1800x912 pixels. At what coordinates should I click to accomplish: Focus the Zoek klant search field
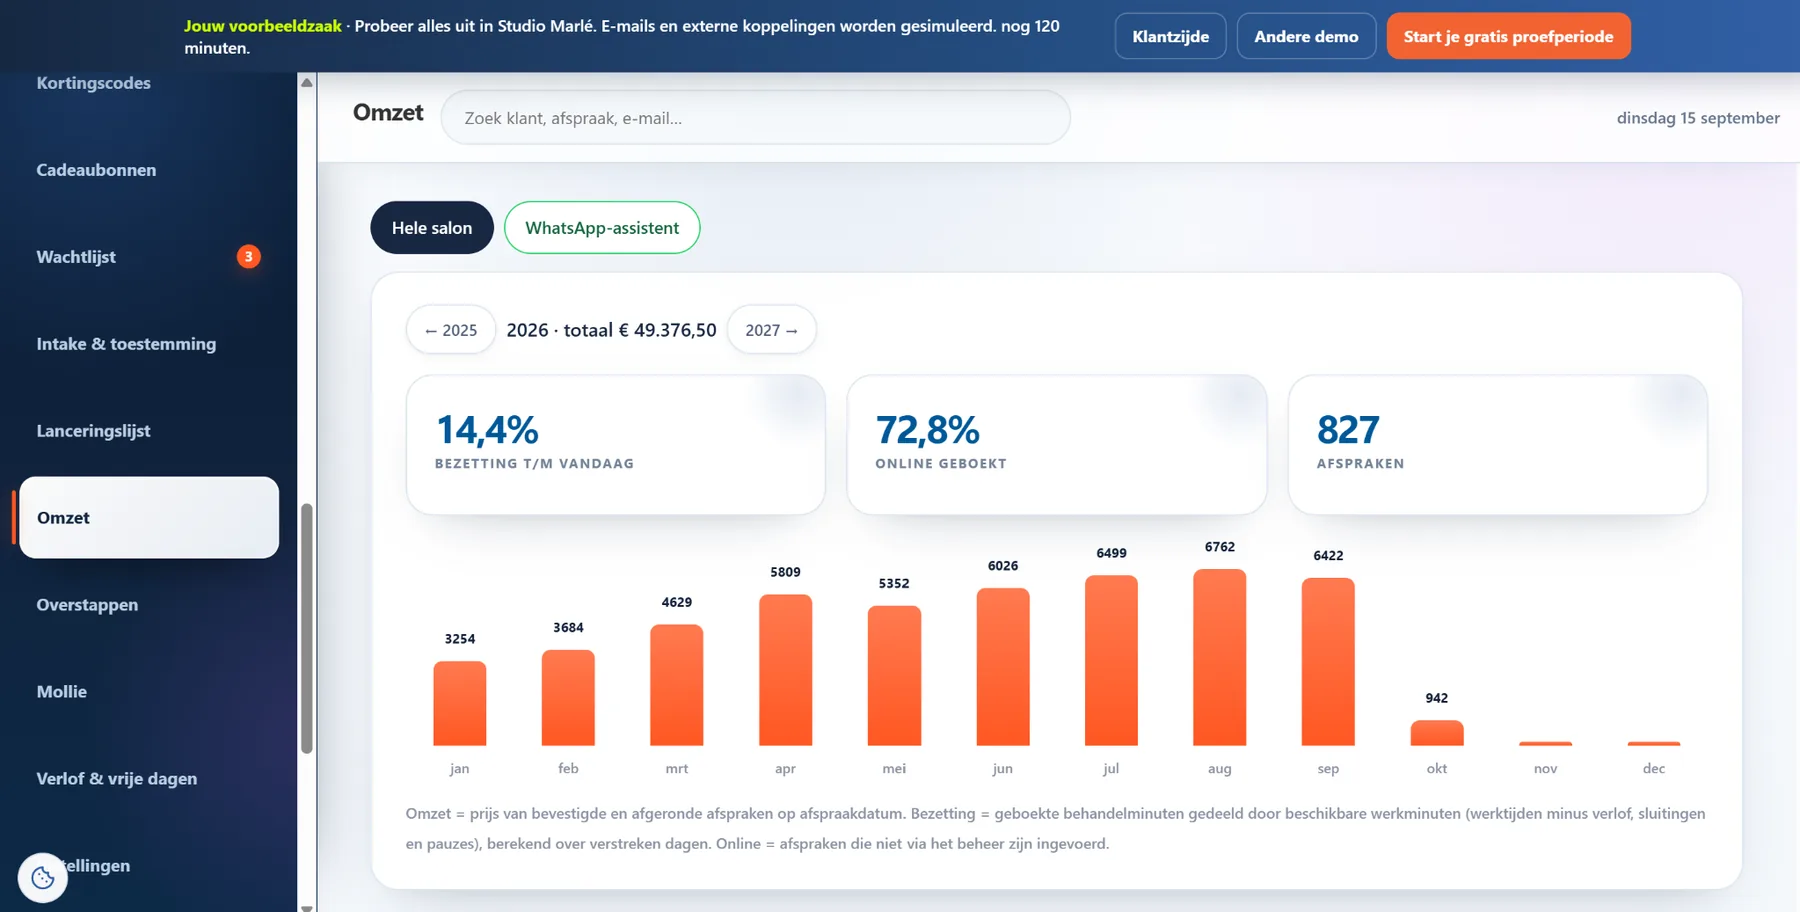coord(755,118)
